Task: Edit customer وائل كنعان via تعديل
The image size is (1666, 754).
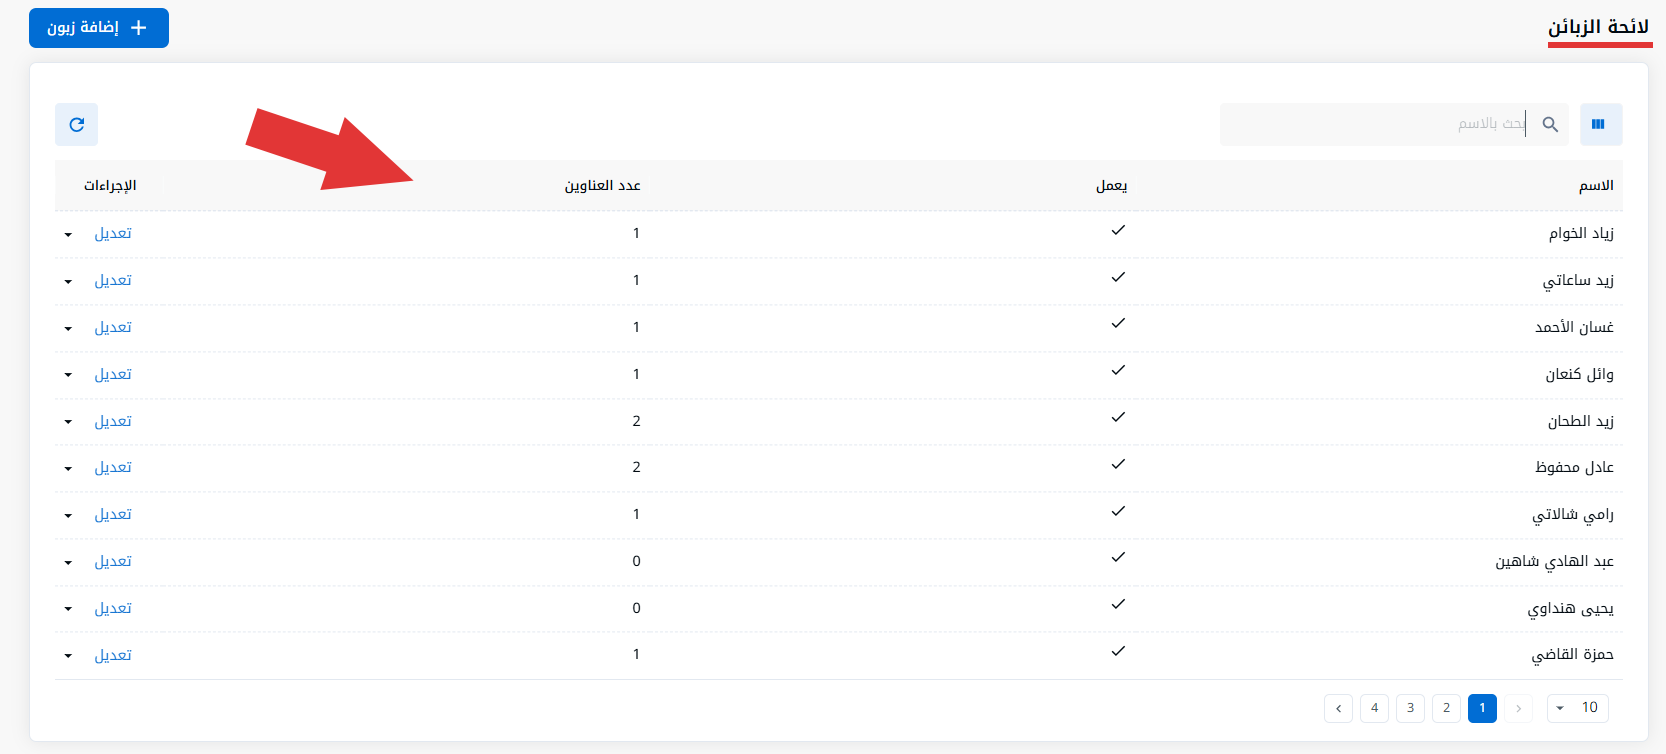Action: tap(113, 374)
